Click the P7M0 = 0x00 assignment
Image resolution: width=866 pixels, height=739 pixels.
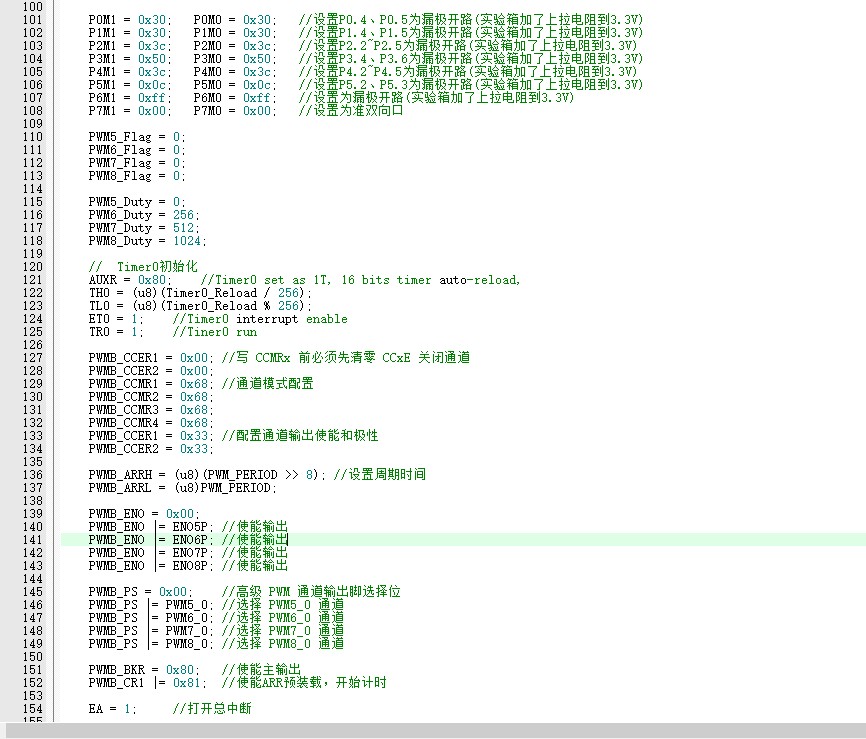[x=235, y=111]
